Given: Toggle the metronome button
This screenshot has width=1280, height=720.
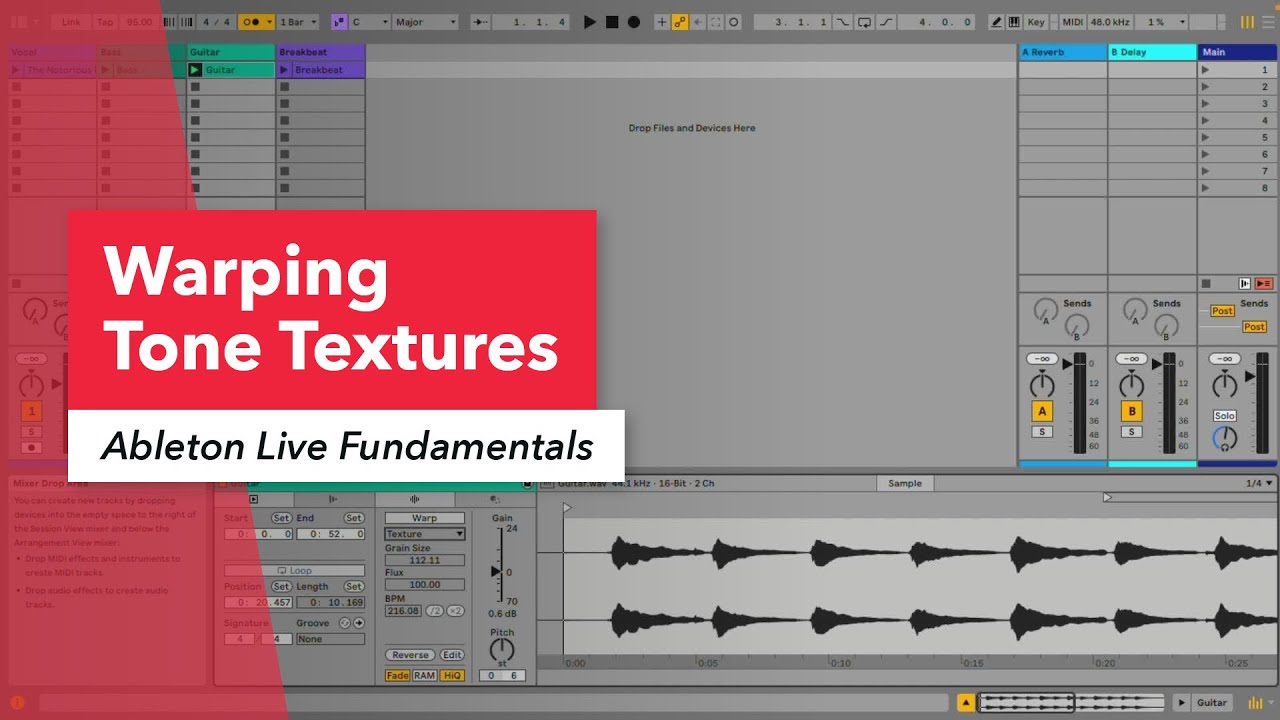Looking at the screenshot, I should [x=256, y=22].
